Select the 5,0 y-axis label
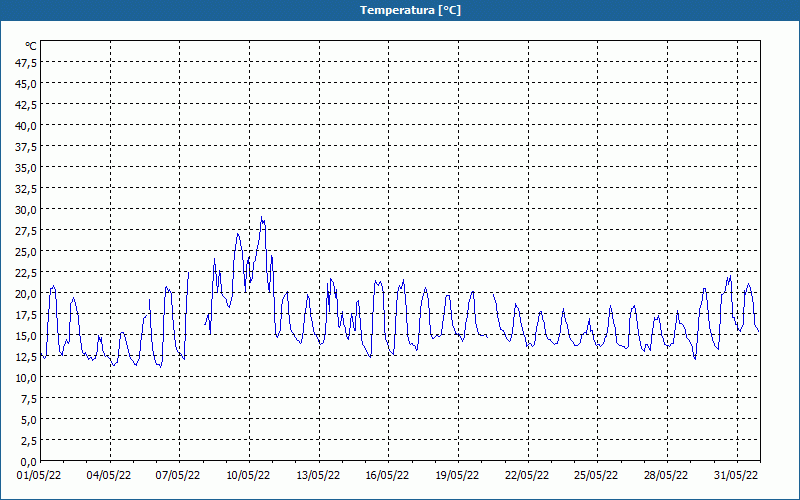The image size is (800, 500). (x=29, y=420)
